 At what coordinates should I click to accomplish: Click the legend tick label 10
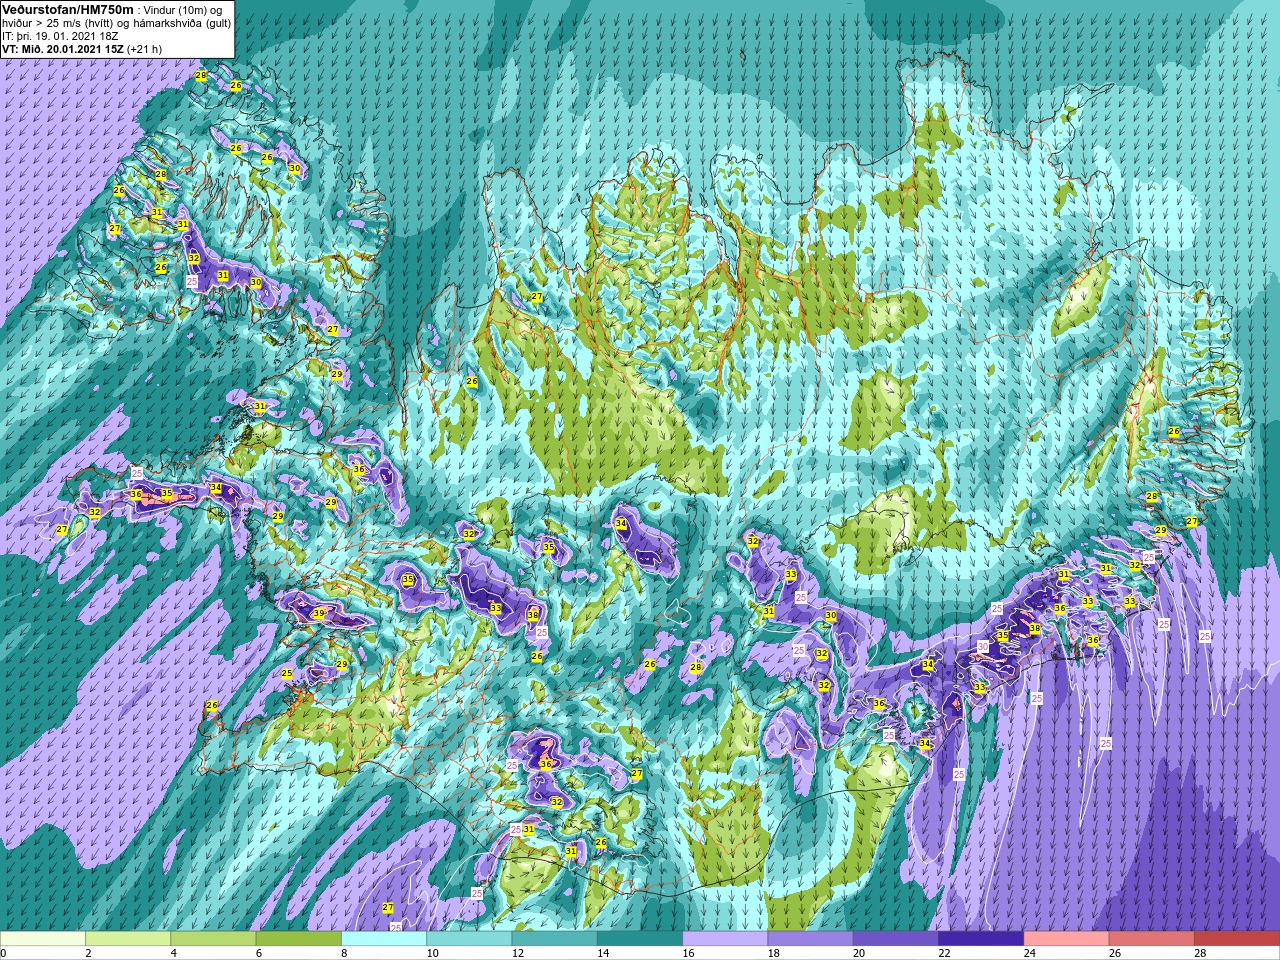coord(432,953)
